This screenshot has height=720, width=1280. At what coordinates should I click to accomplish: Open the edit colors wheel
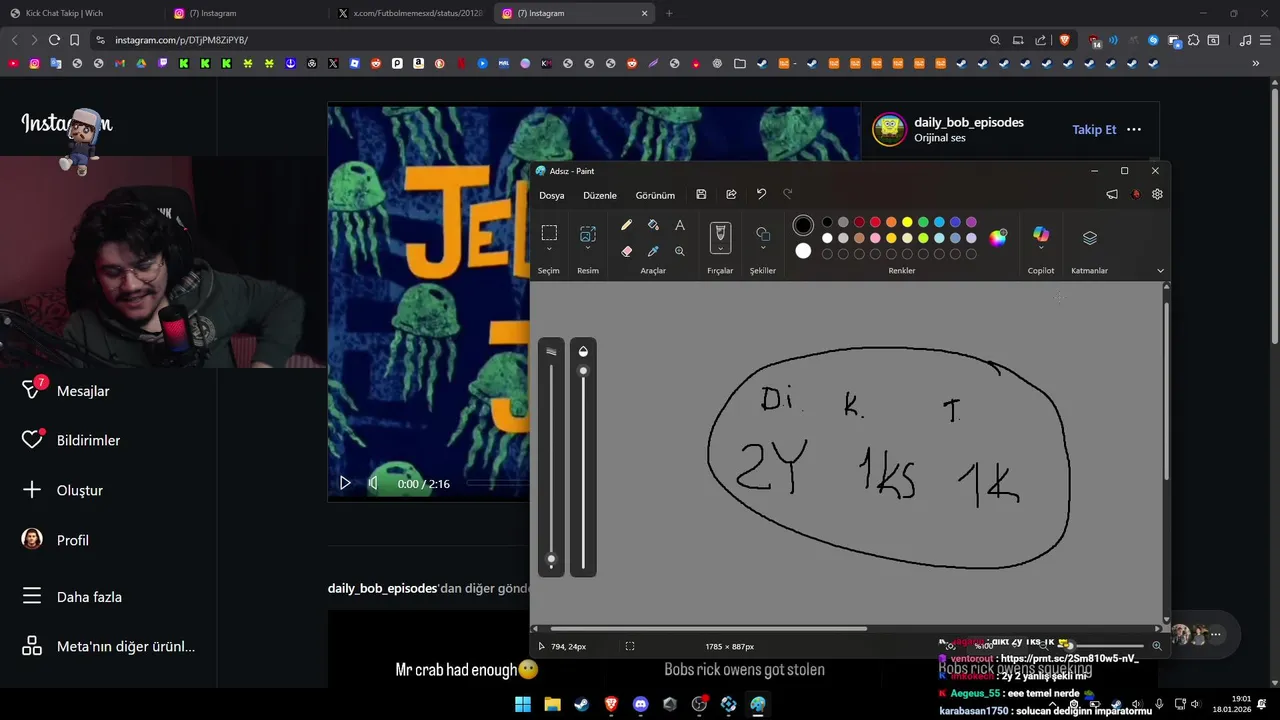(998, 237)
